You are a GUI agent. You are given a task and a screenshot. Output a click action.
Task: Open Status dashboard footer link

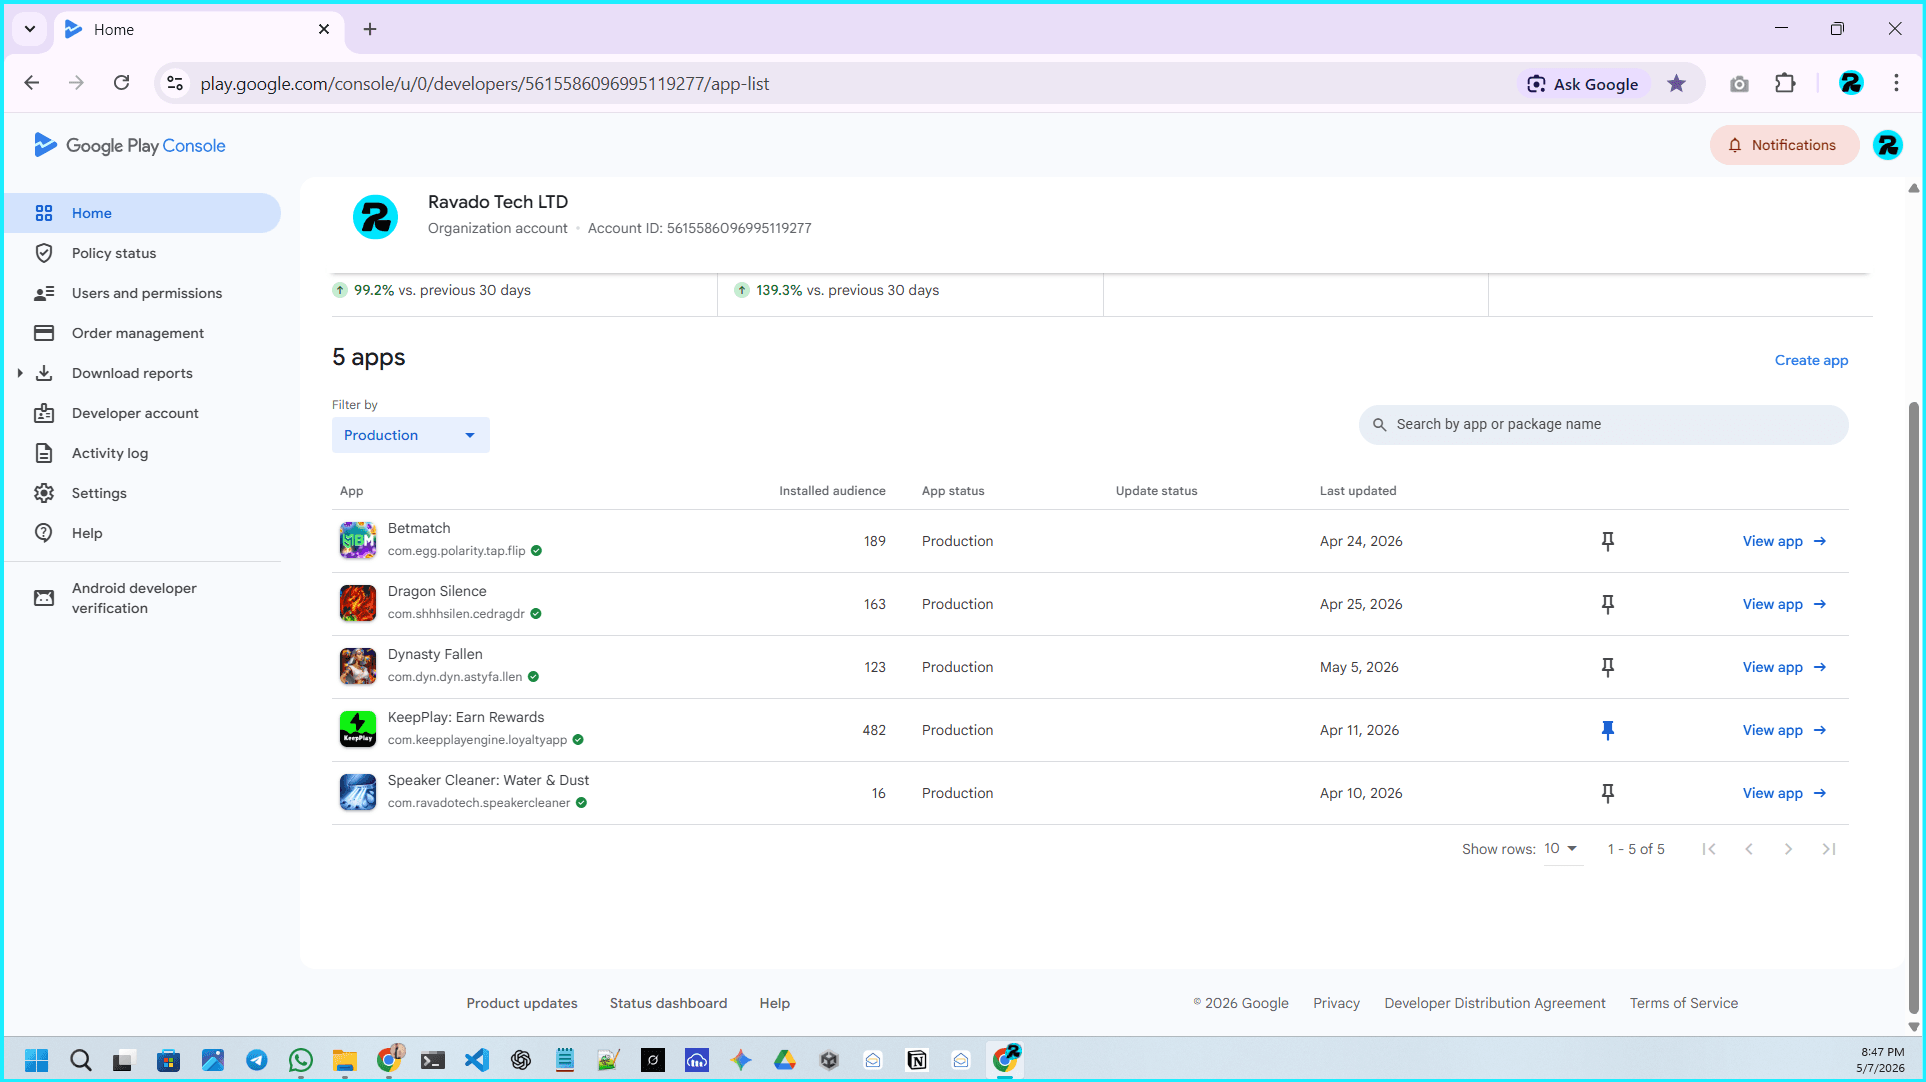click(668, 1003)
